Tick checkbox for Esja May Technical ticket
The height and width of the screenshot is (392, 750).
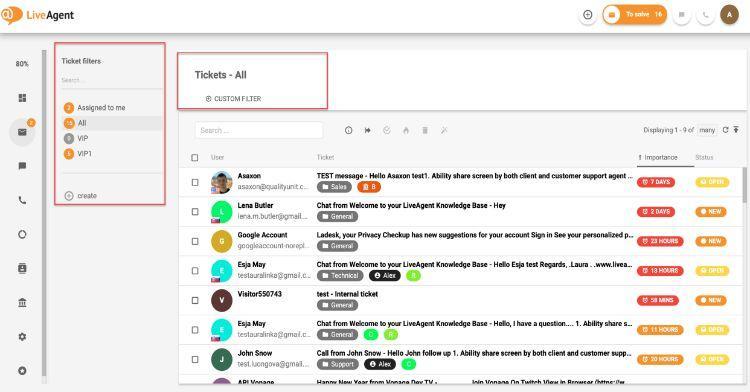click(195, 271)
